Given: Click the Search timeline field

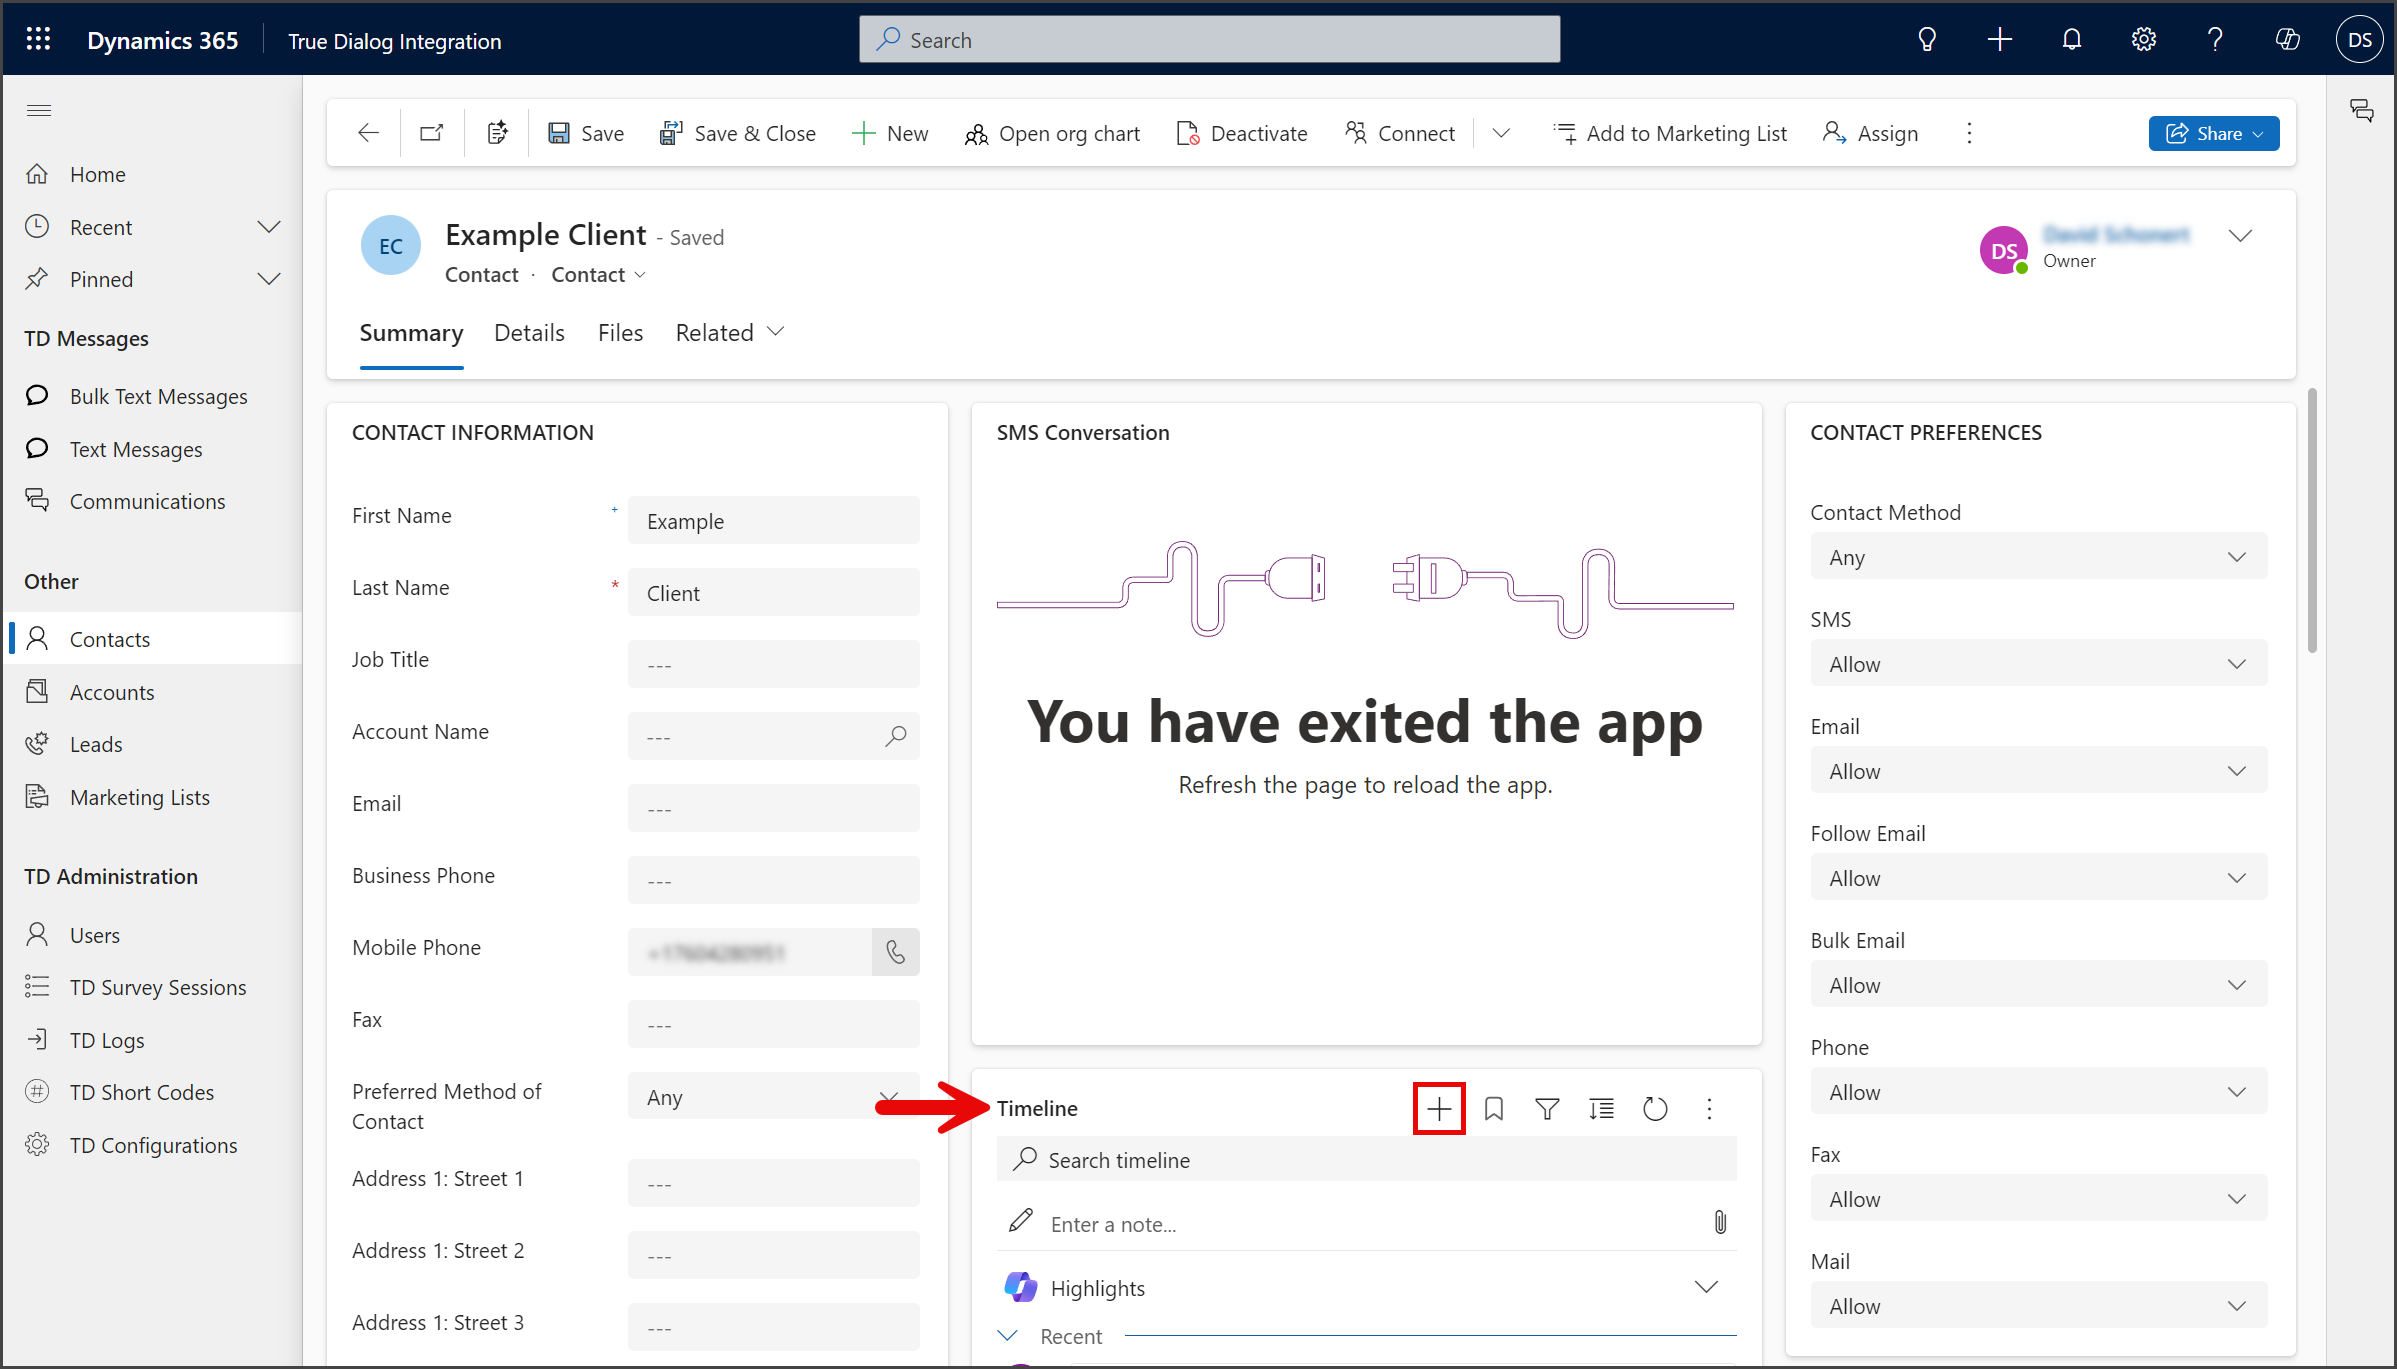Looking at the screenshot, I should pyautogui.click(x=1366, y=1160).
